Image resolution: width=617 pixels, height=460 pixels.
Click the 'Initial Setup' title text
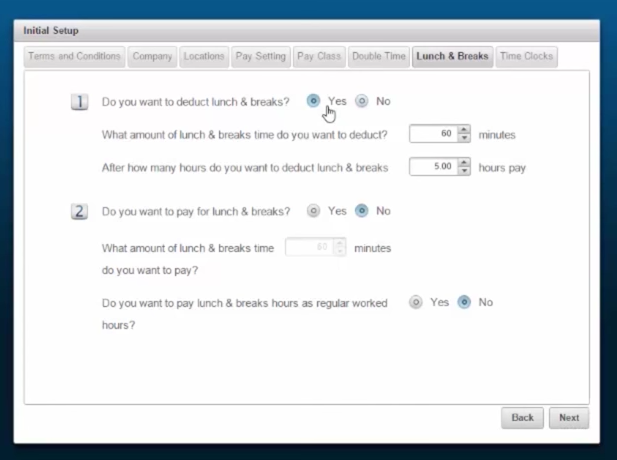pos(51,31)
